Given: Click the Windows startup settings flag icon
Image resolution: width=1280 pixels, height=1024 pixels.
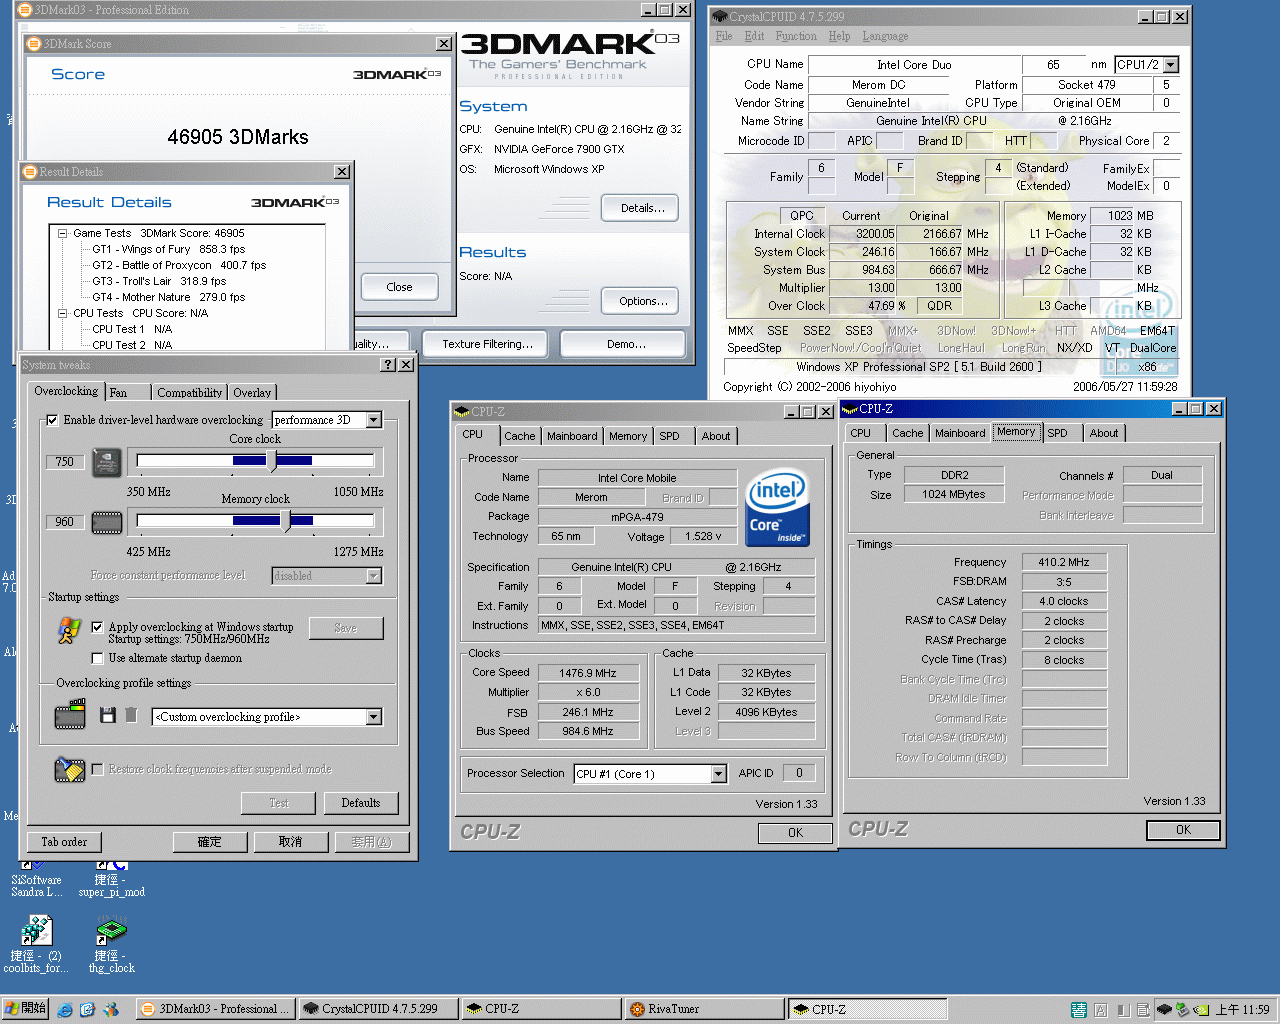Looking at the screenshot, I should coord(69,630).
